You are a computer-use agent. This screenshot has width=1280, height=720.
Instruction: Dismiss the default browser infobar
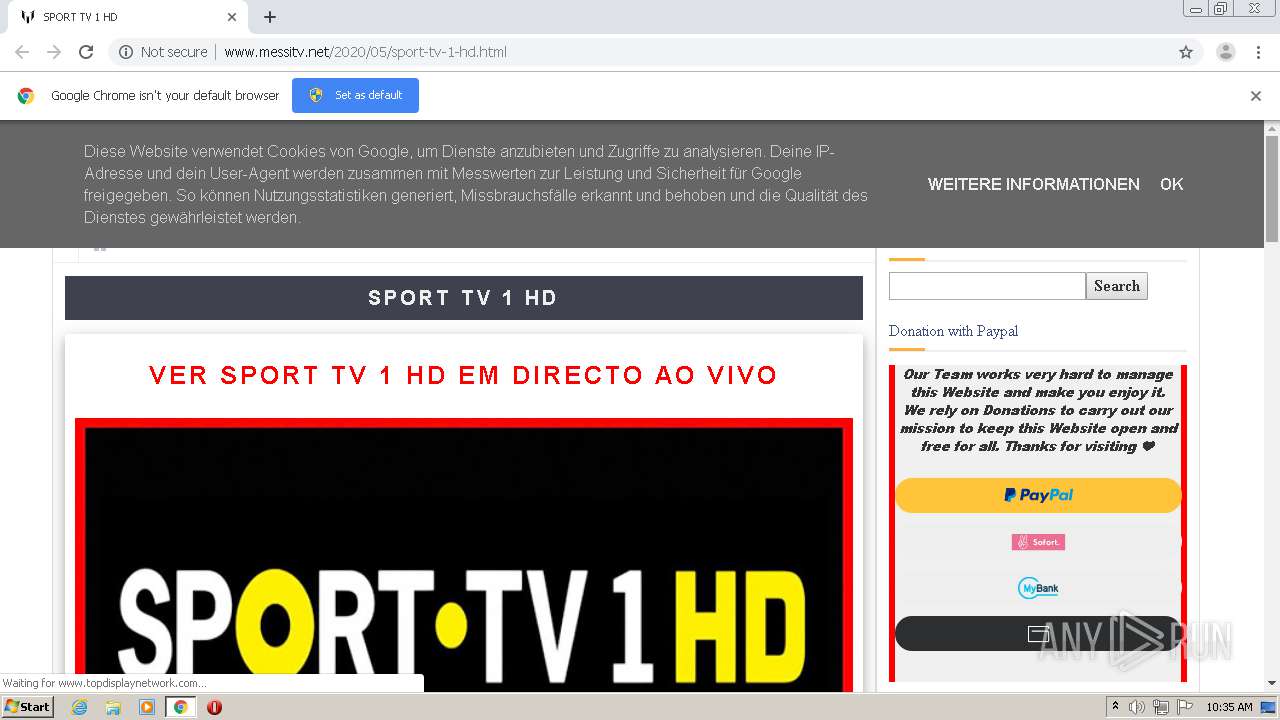[1256, 96]
